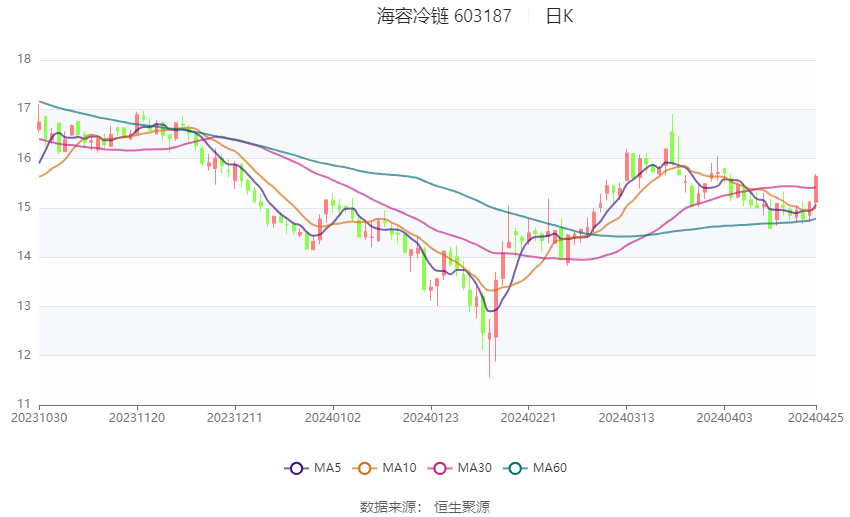The height and width of the screenshot is (517, 850).
Task: Hide the MA10 line via its legend label
Action: (x=399, y=467)
